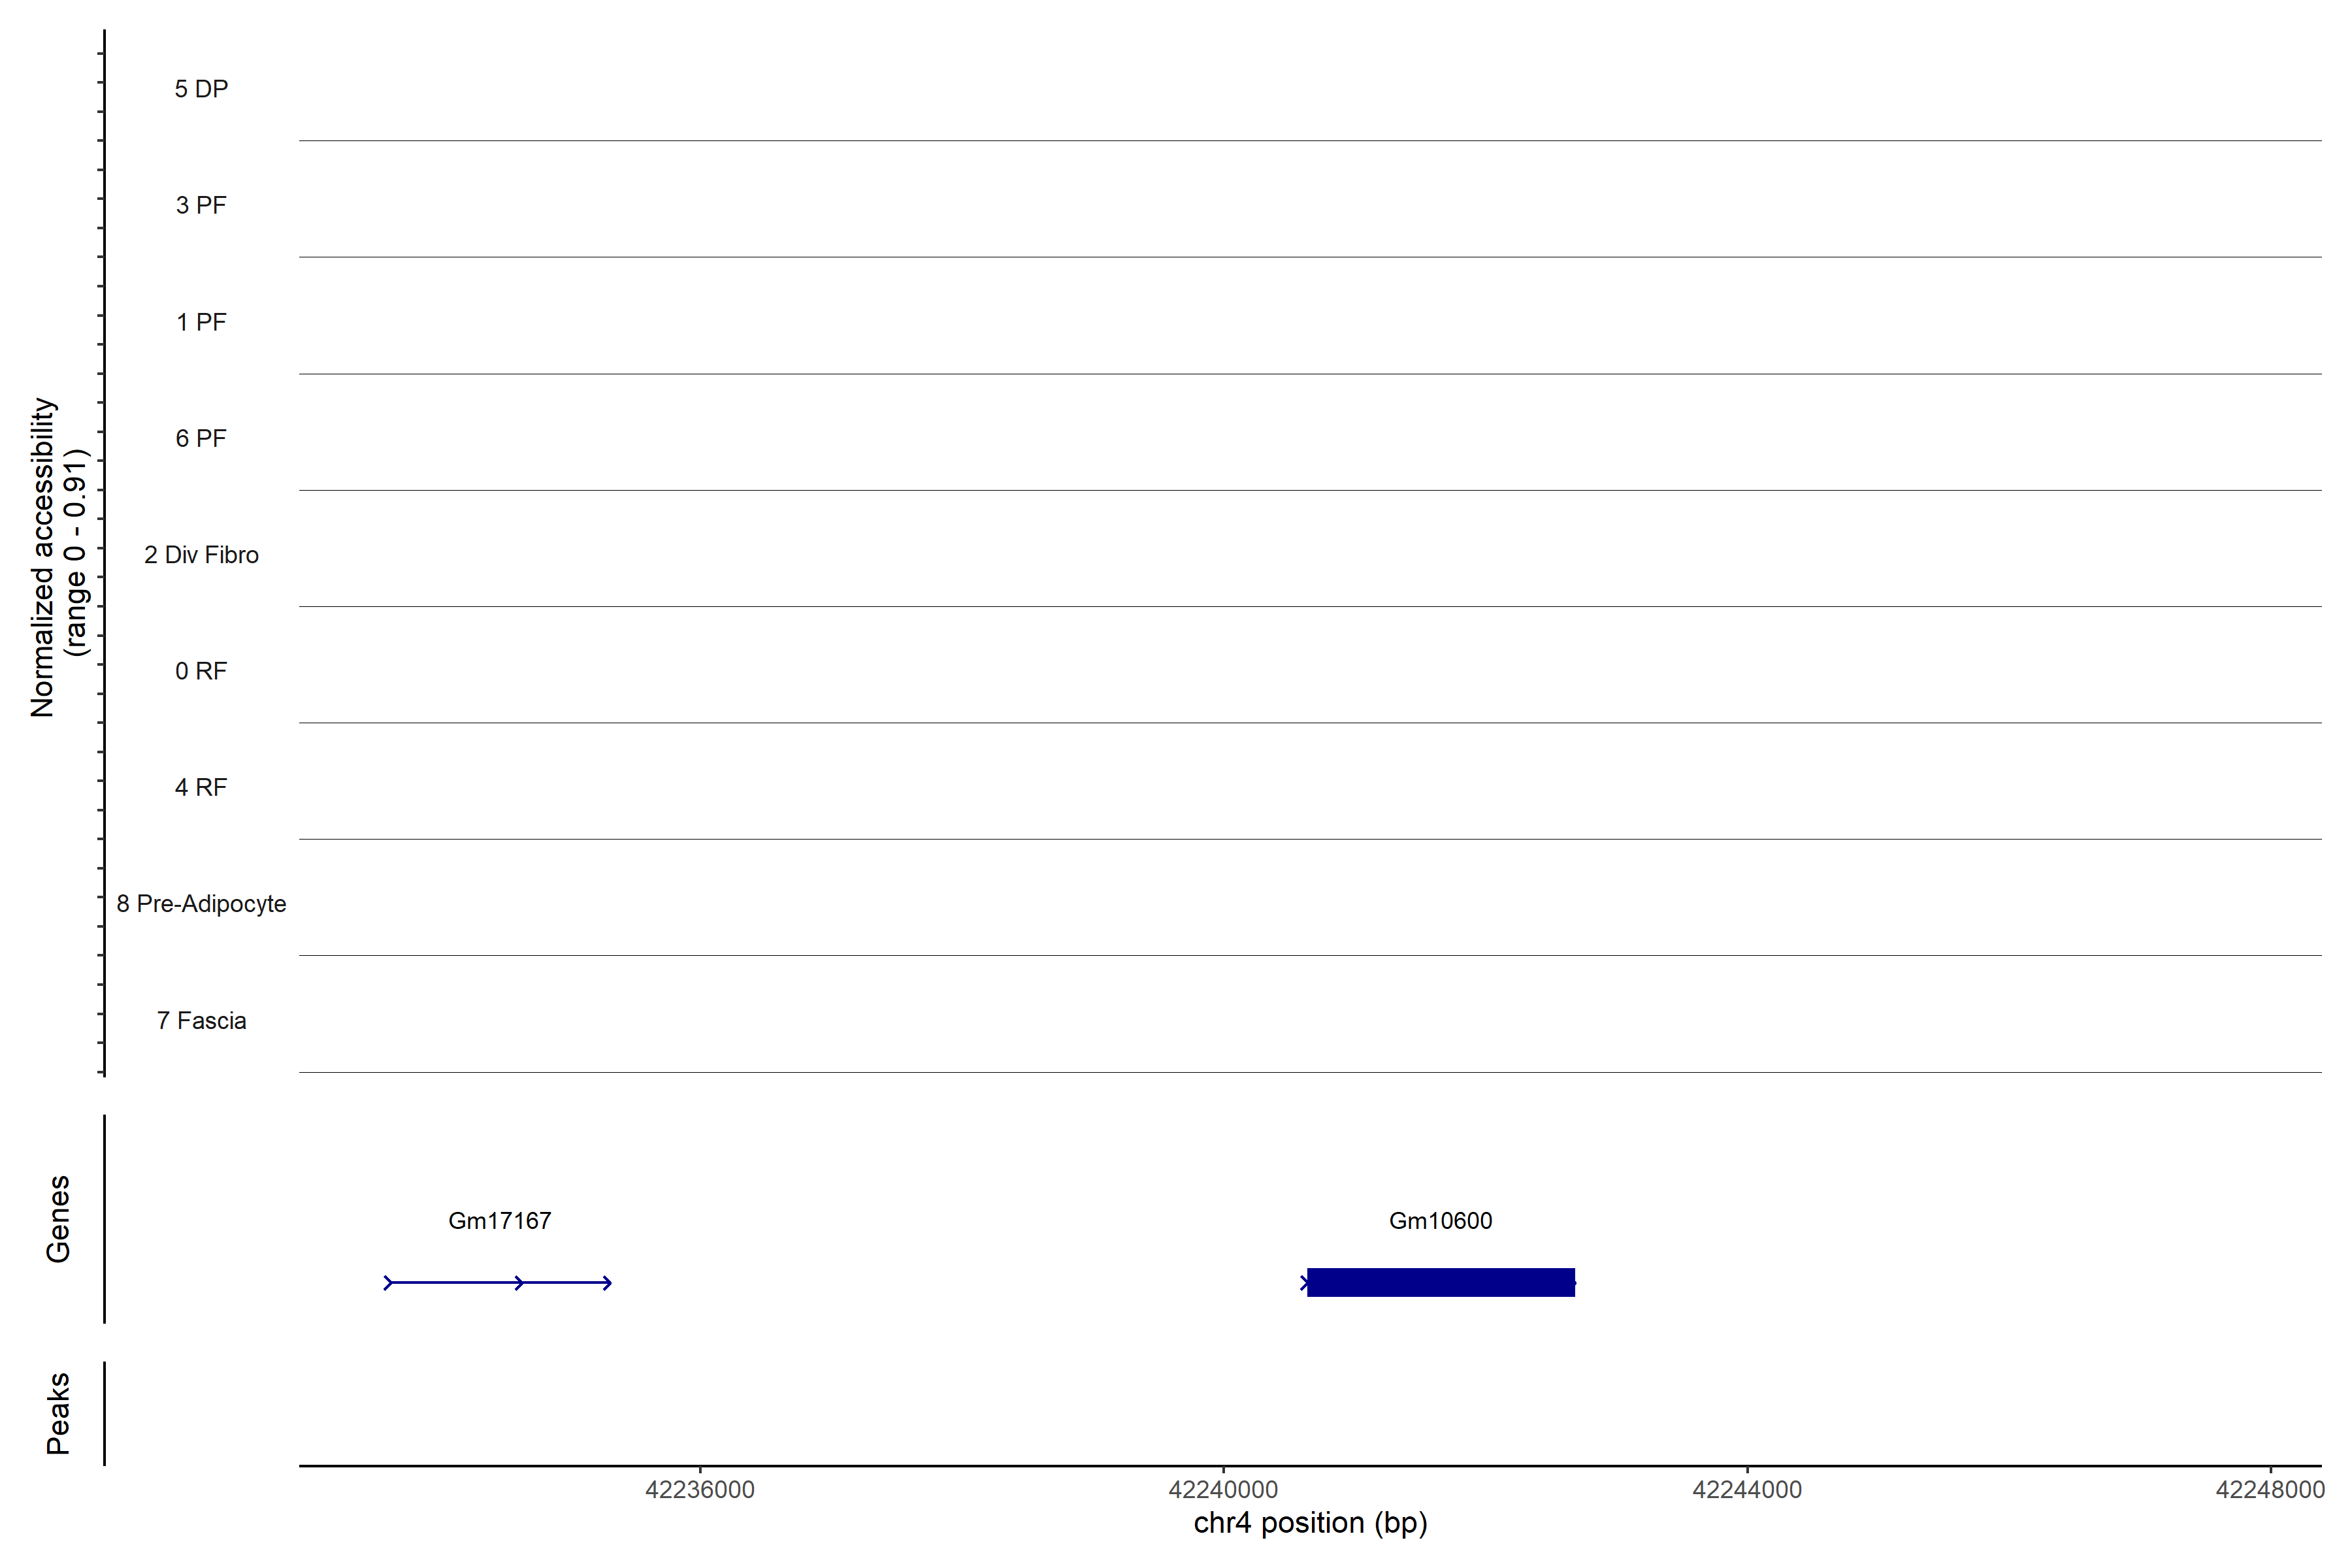
Task: Click the Normalized accessibility axis title
Action: click(x=44, y=557)
